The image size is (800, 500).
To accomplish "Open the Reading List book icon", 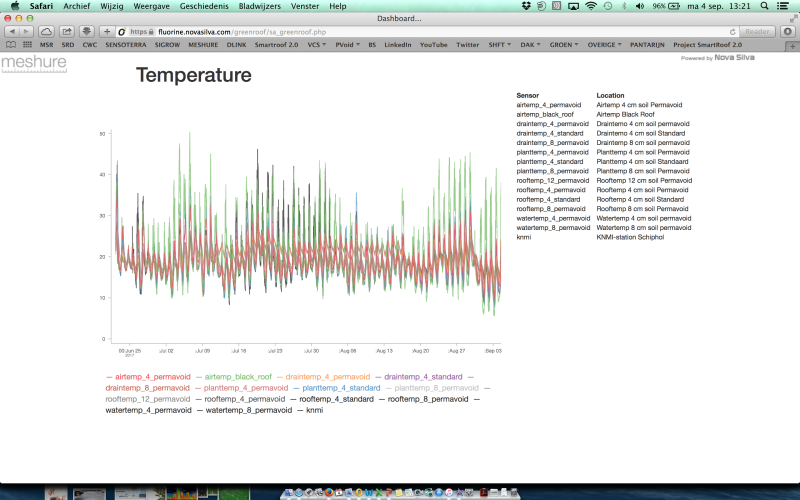I will (11, 45).
